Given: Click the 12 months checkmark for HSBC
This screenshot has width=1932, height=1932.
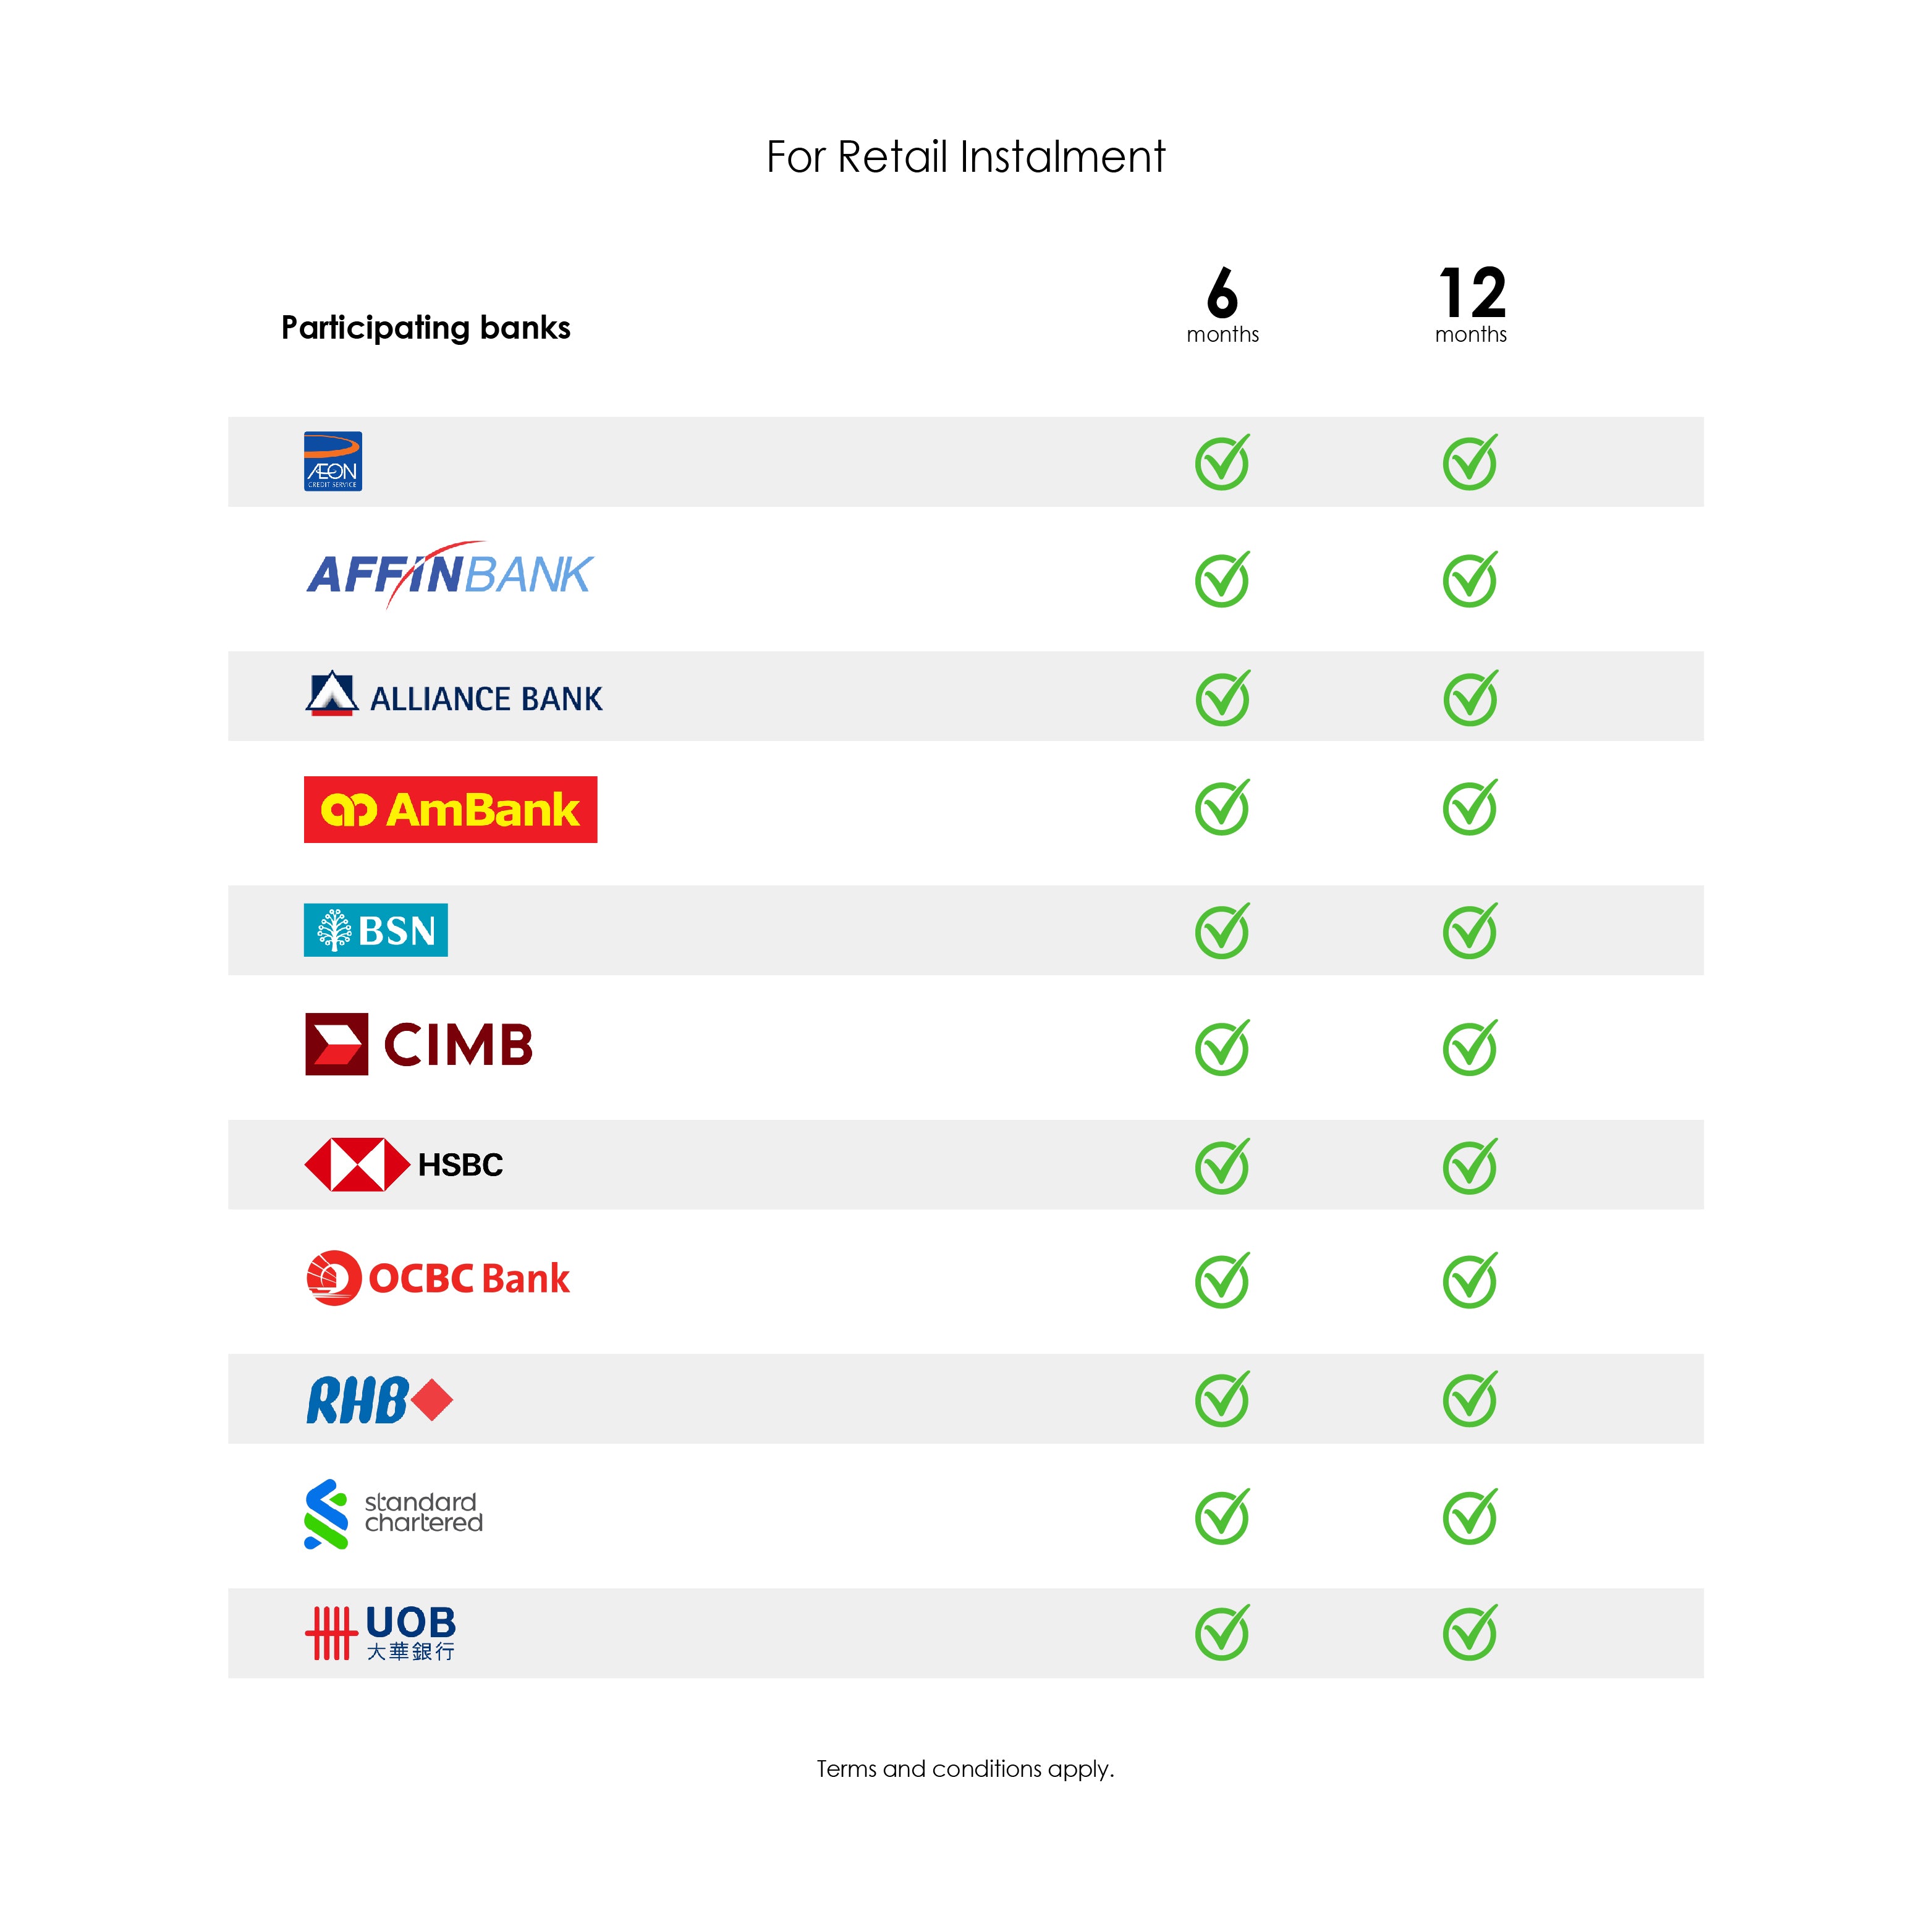Looking at the screenshot, I should (x=1469, y=1165).
